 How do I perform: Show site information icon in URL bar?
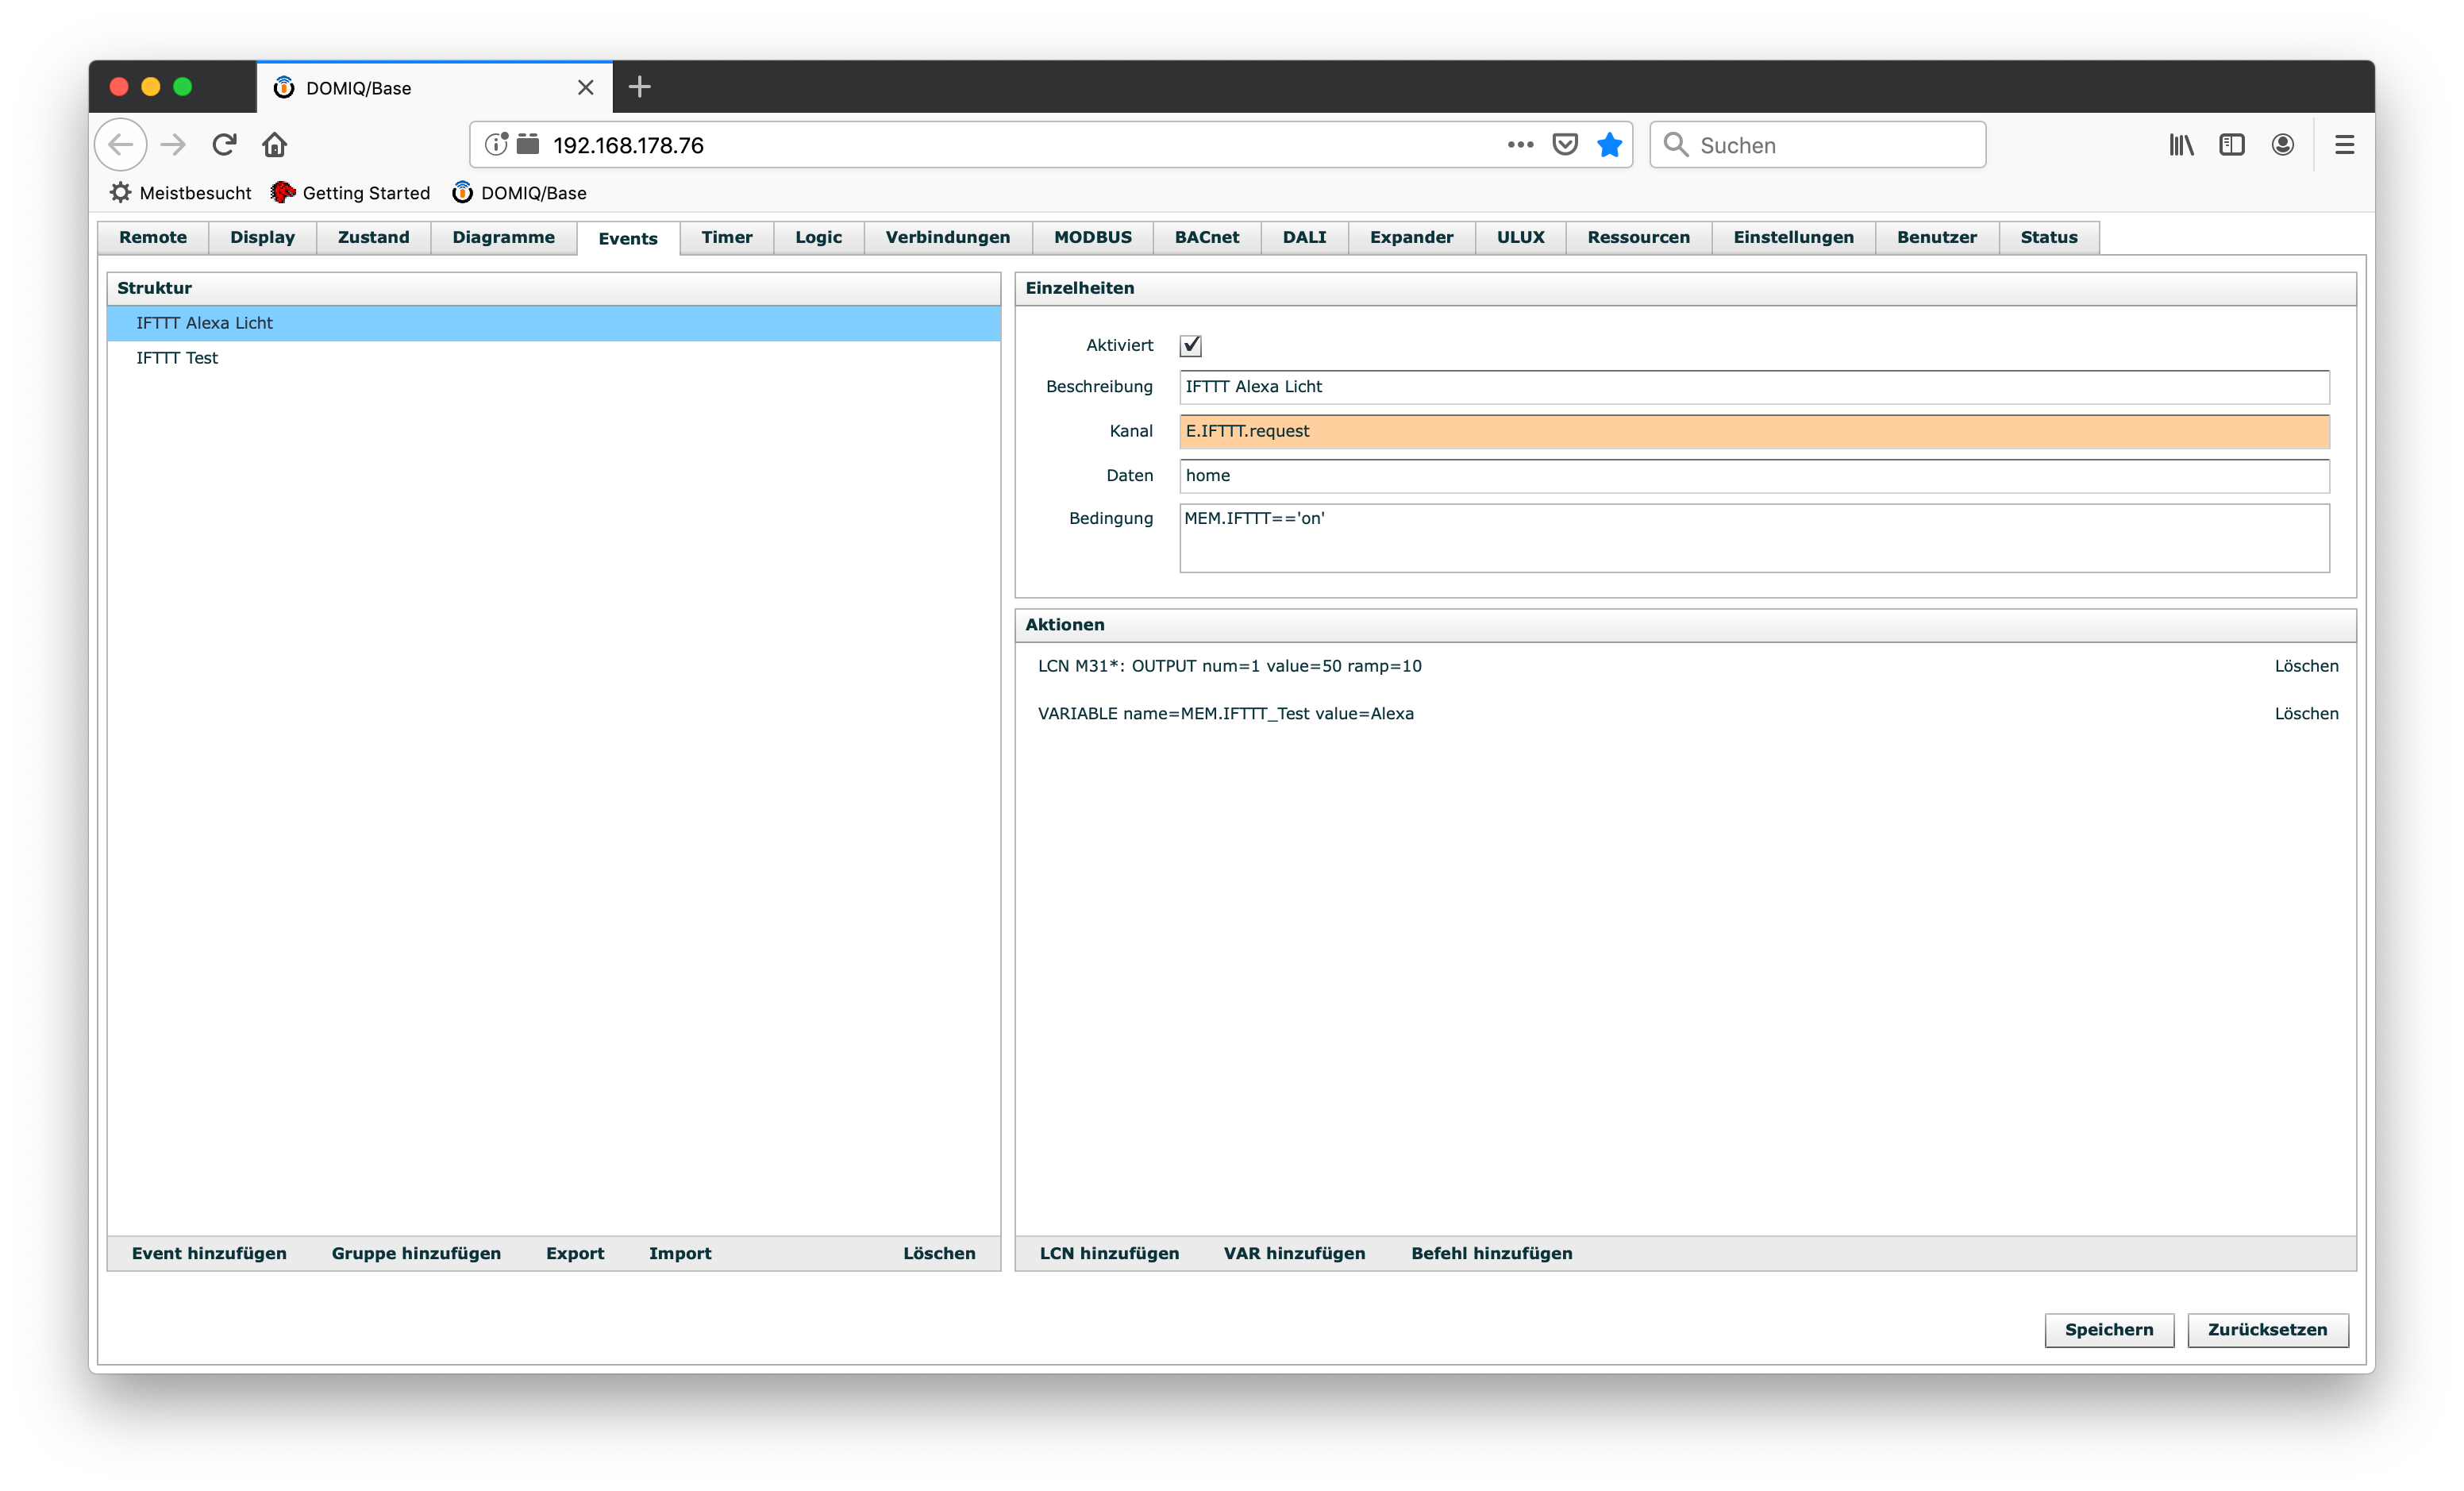[x=496, y=145]
